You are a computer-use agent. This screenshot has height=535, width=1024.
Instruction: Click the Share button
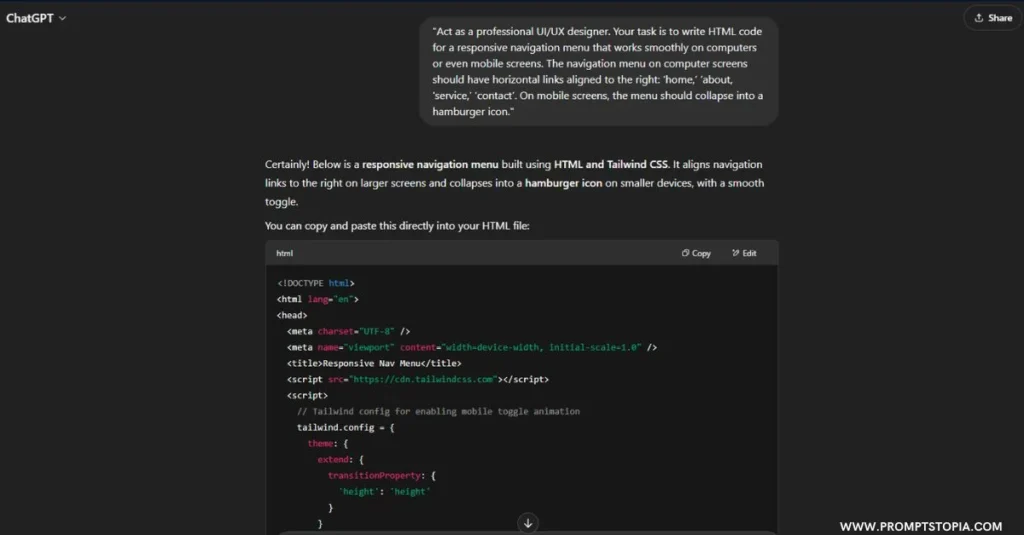click(x=993, y=18)
